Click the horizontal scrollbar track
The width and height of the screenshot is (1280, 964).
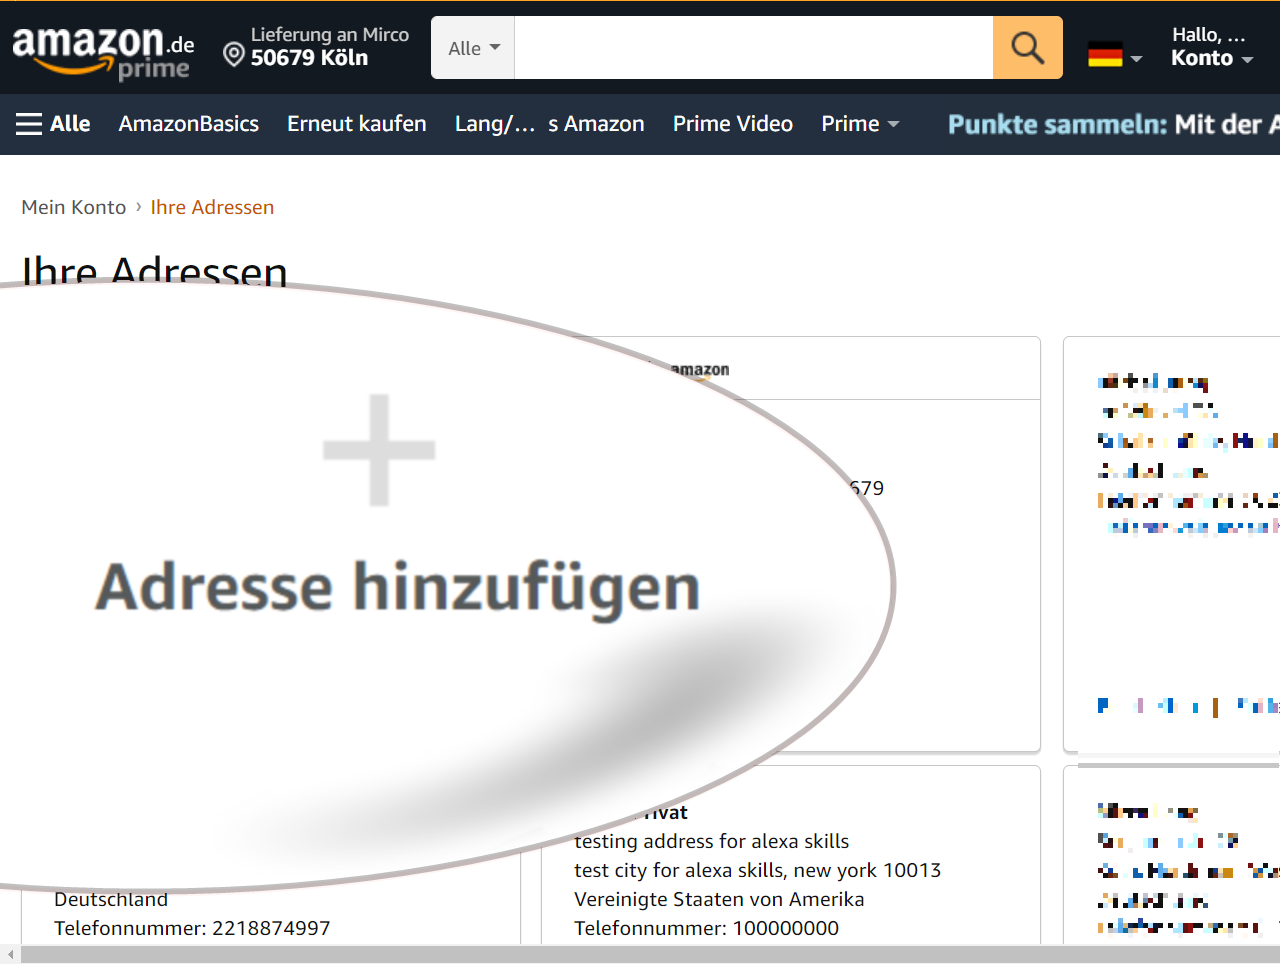(x=650, y=955)
